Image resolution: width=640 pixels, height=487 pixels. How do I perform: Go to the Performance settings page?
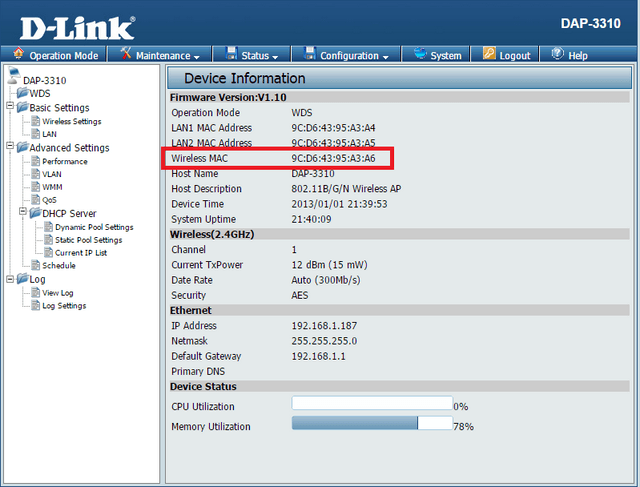(65, 161)
